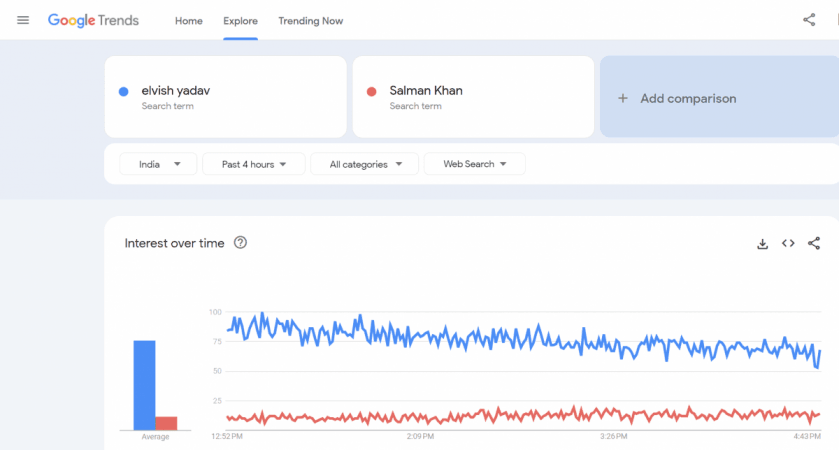Click the Interest over time heading
This screenshot has height=450, width=839.
coord(174,243)
